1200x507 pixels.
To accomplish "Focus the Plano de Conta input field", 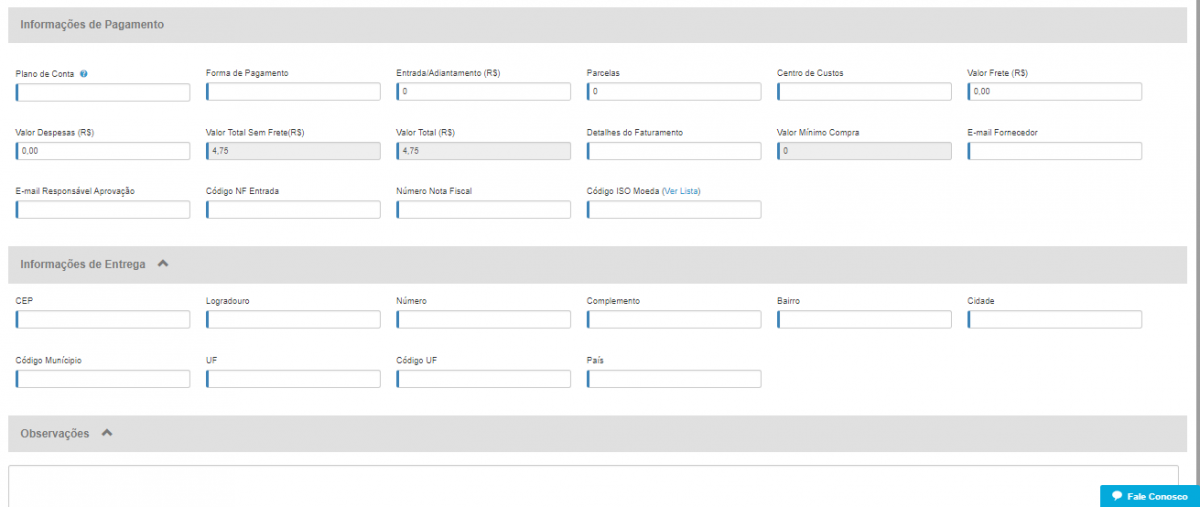I will (103, 92).
